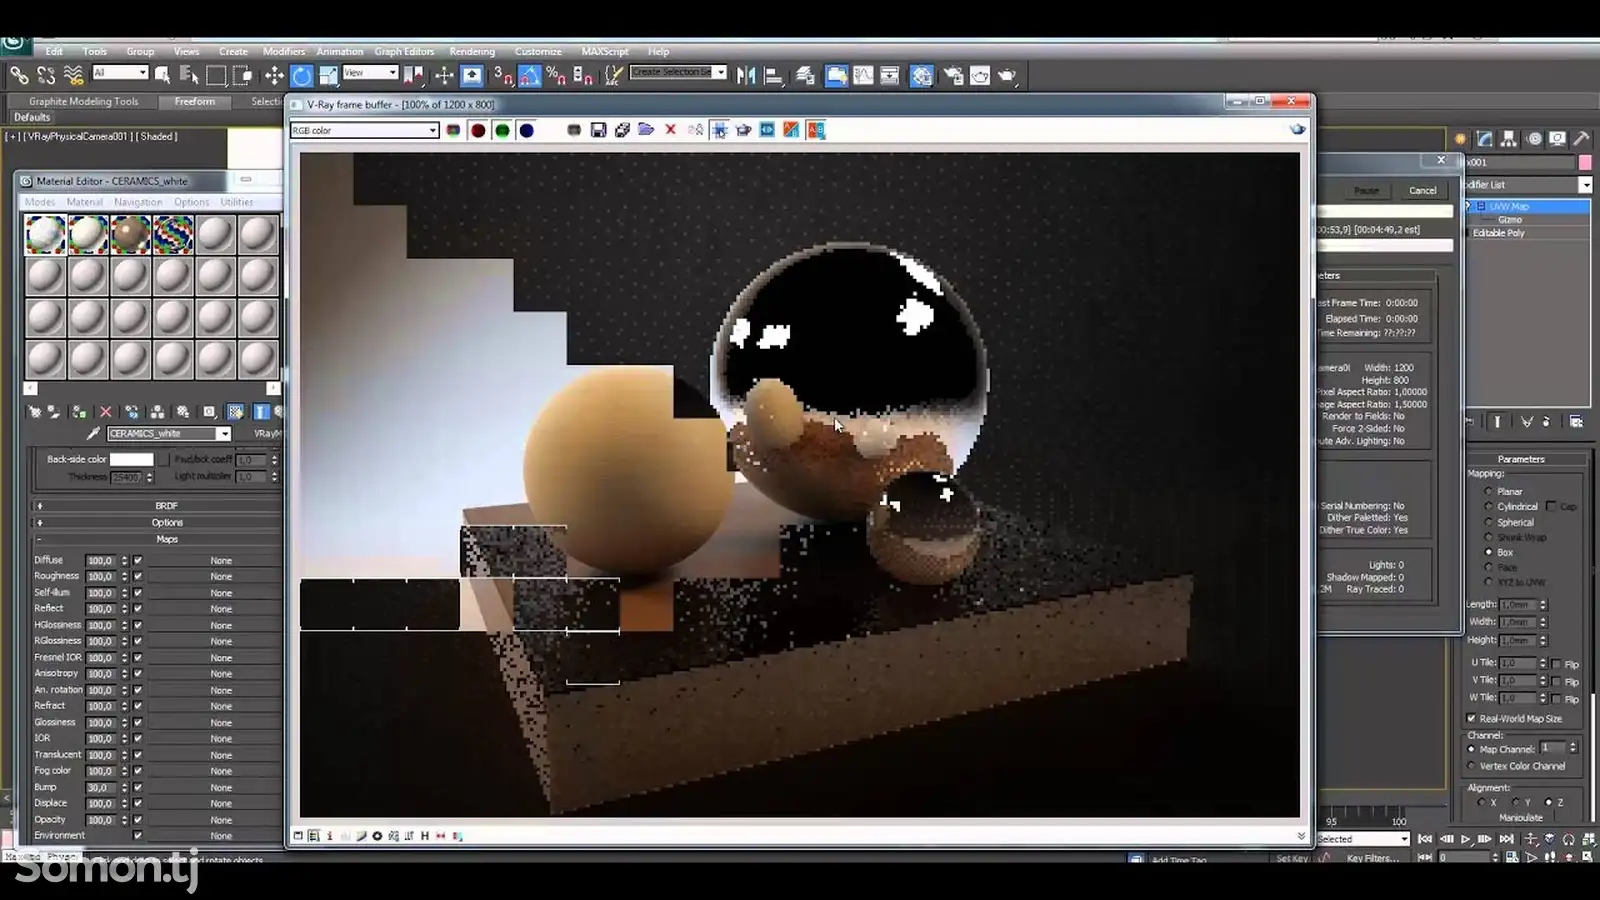Image resolution: width=1600 pixels, height=900 pixels.
Task: Toggle the Reflect map checkbox
Action: (x=138, y=609)
